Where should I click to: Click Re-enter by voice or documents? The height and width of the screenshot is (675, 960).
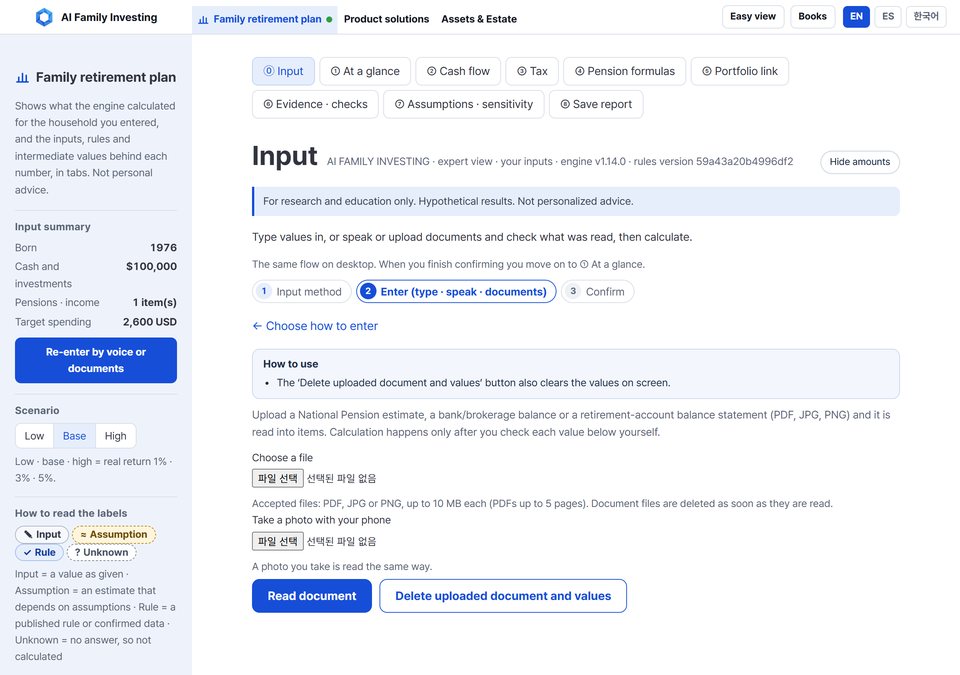tap(96, 360)
